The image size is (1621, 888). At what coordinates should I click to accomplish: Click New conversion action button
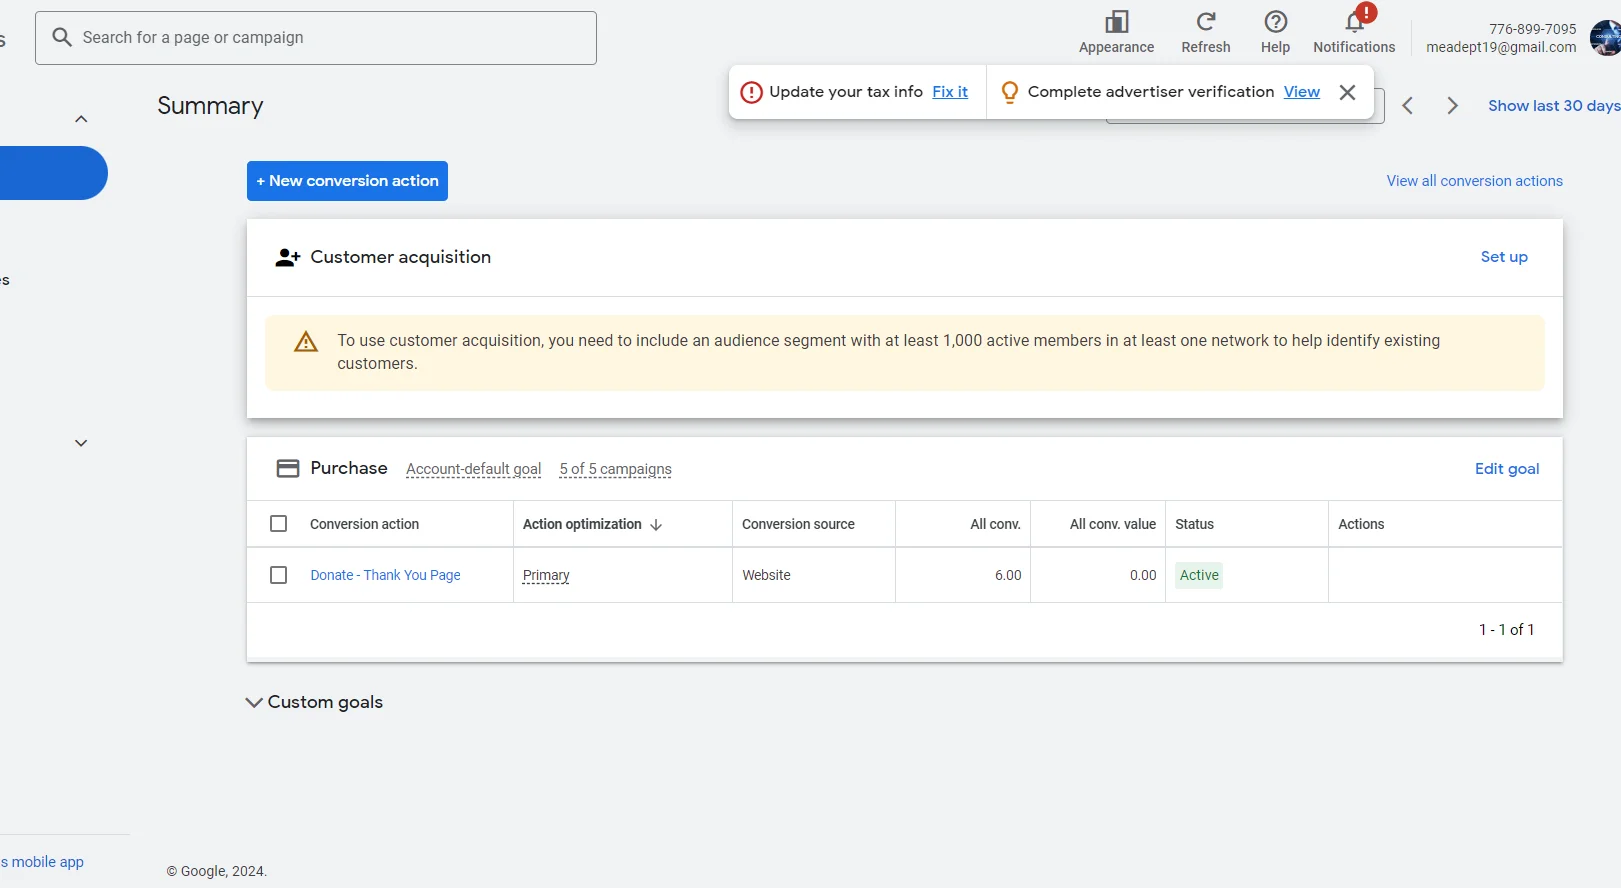[347, 181]
